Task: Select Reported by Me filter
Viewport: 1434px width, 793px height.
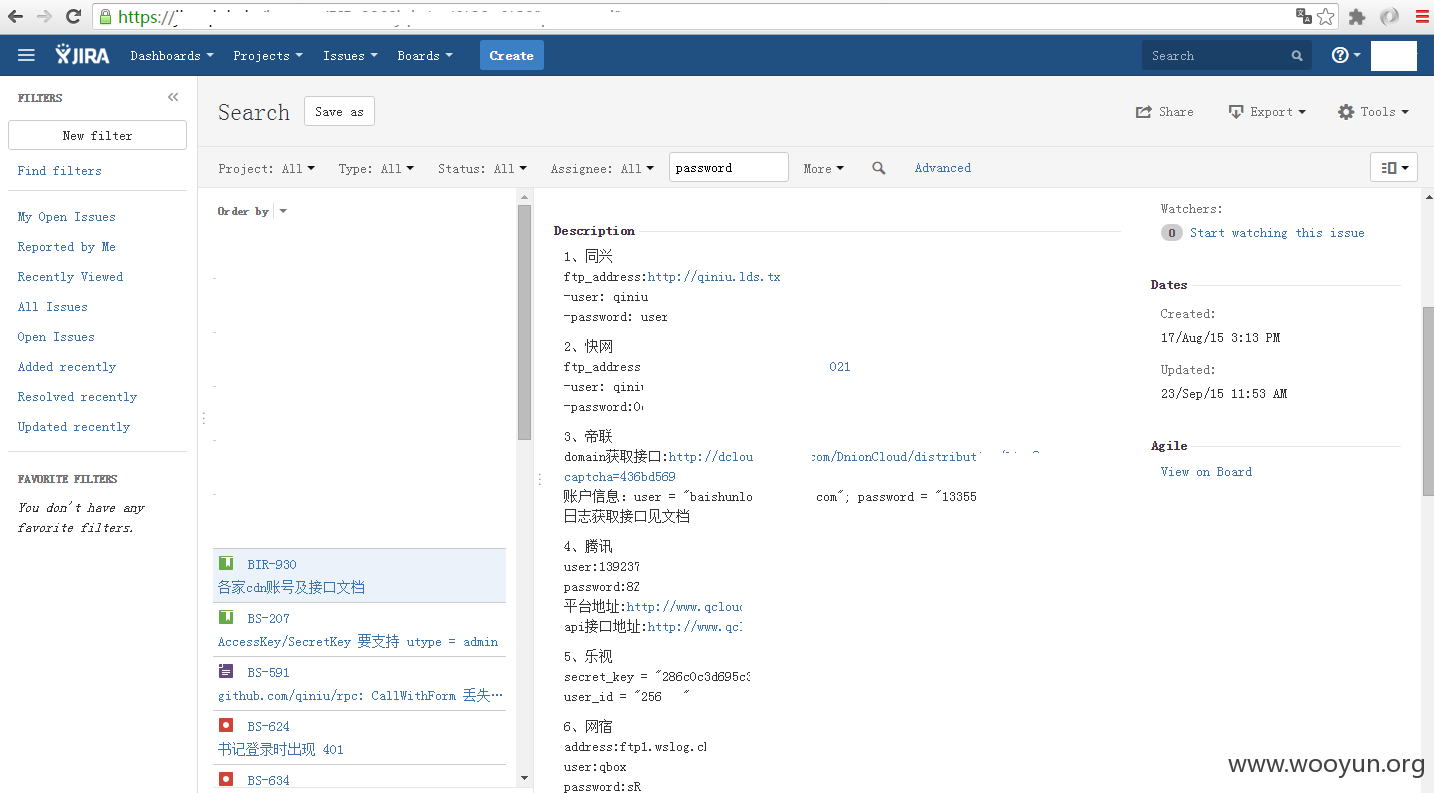Action: (x=66, y=247)
